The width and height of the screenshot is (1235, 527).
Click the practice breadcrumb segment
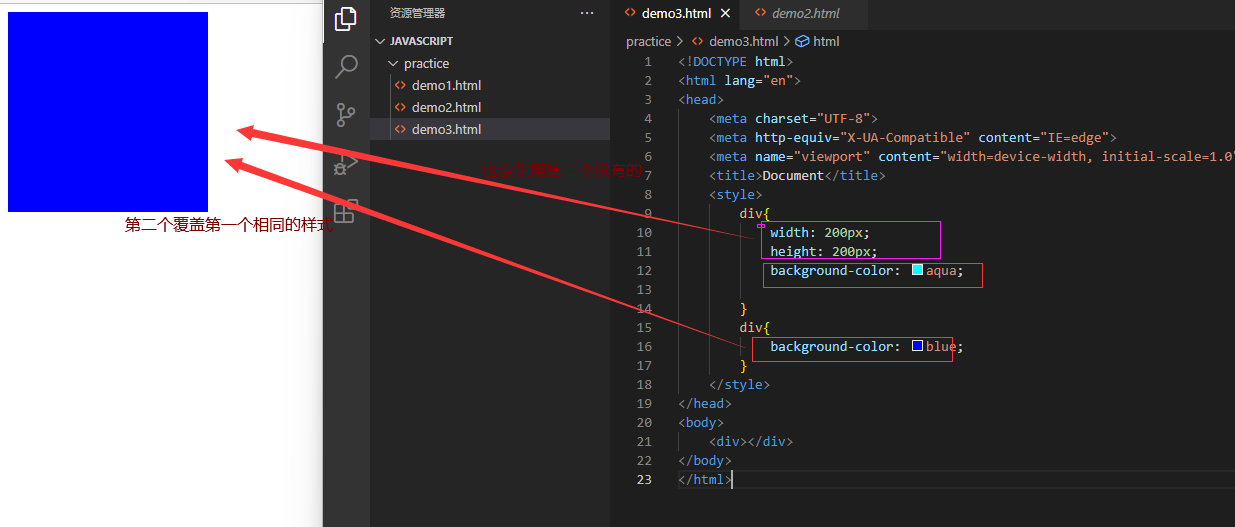[648, 41]
